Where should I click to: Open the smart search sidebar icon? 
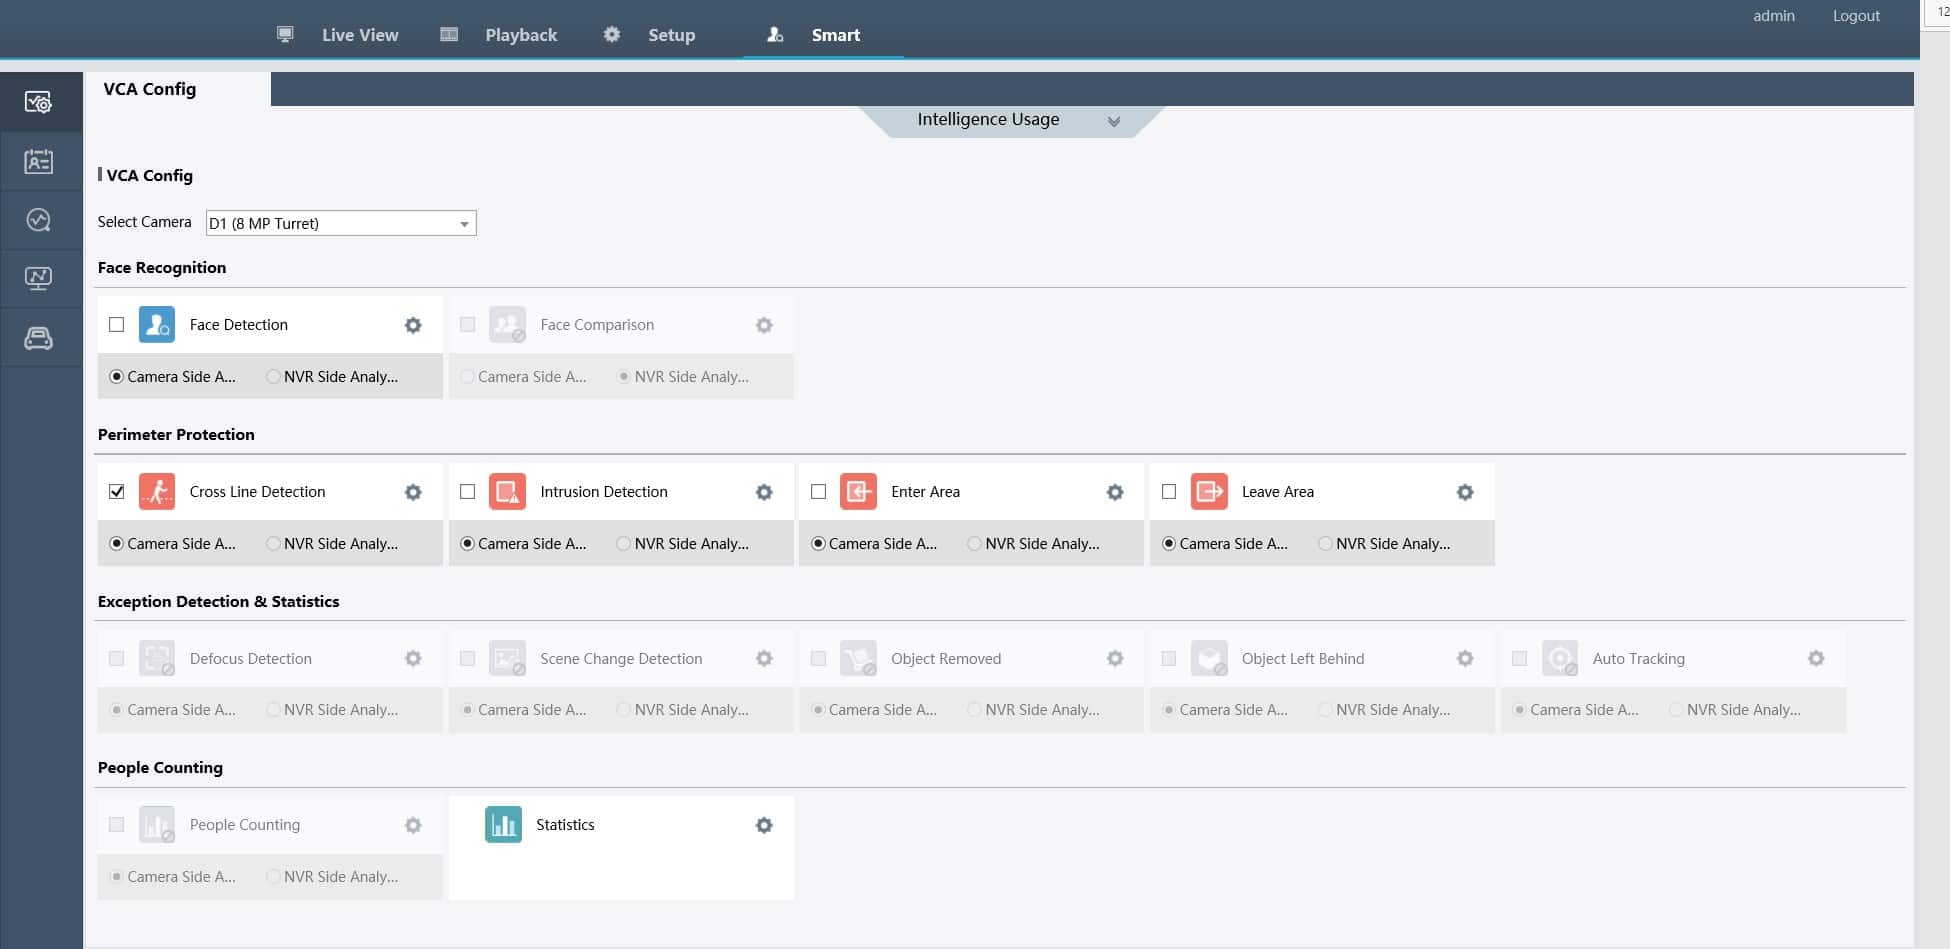pyautogui.click(x=38, y=220)
